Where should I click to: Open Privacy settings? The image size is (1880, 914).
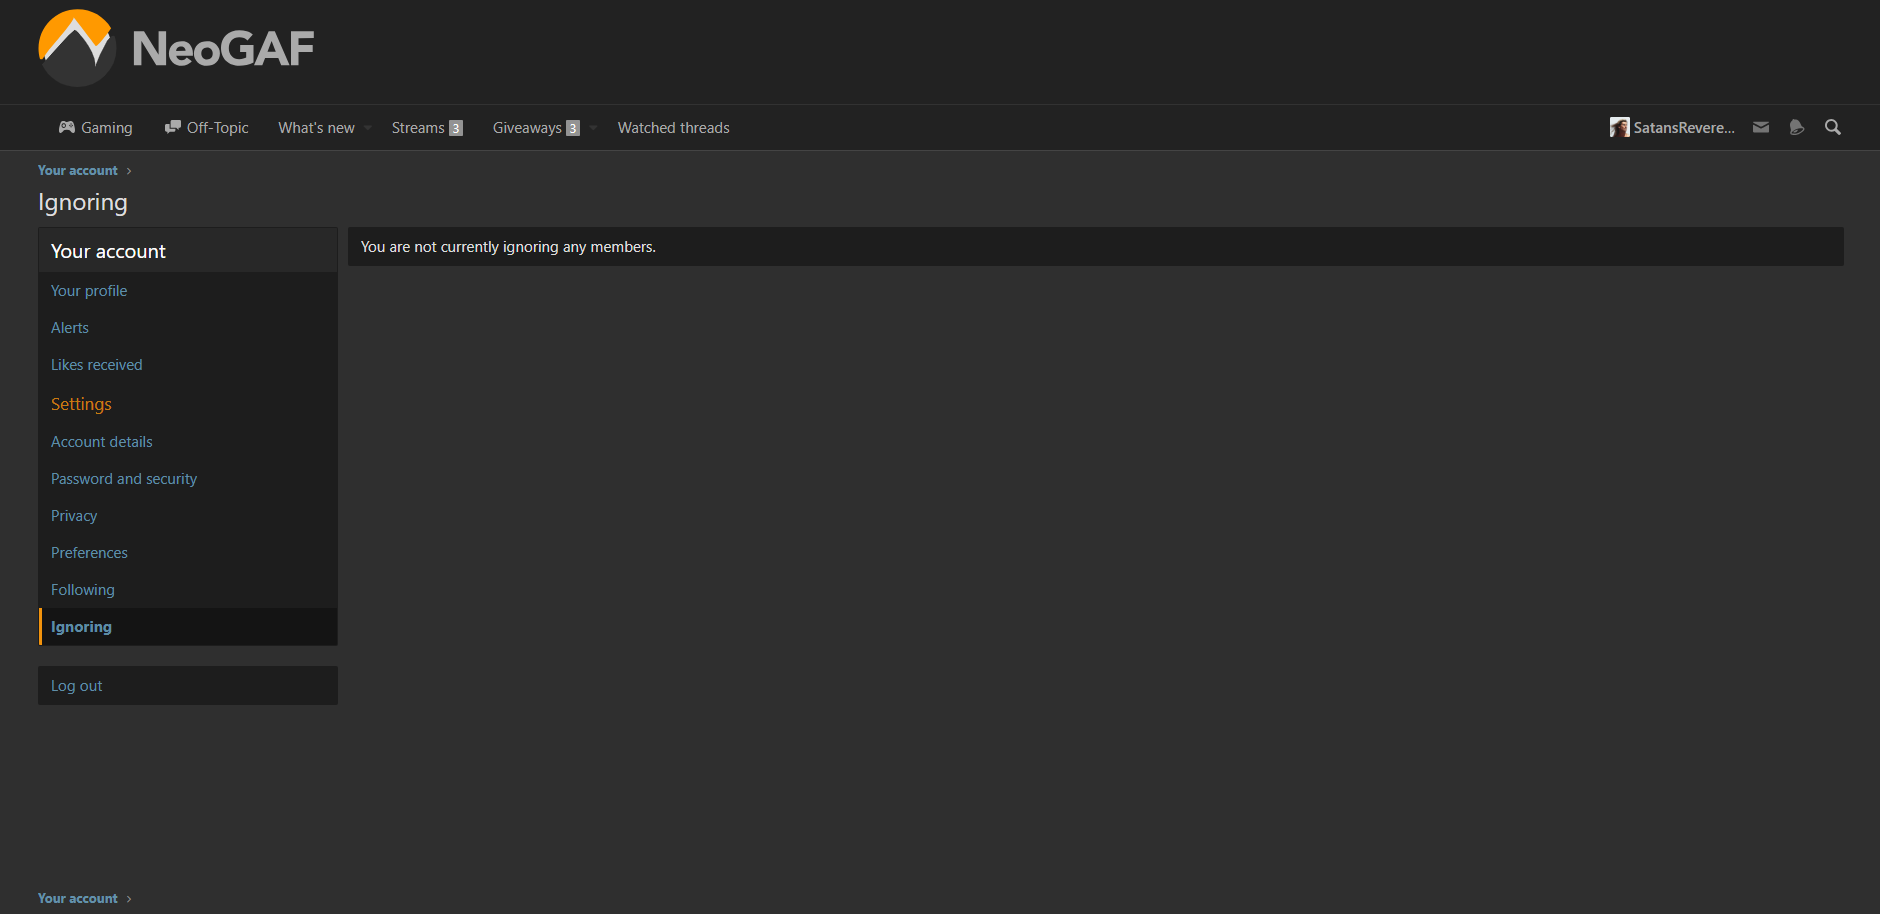coord(188,516)
